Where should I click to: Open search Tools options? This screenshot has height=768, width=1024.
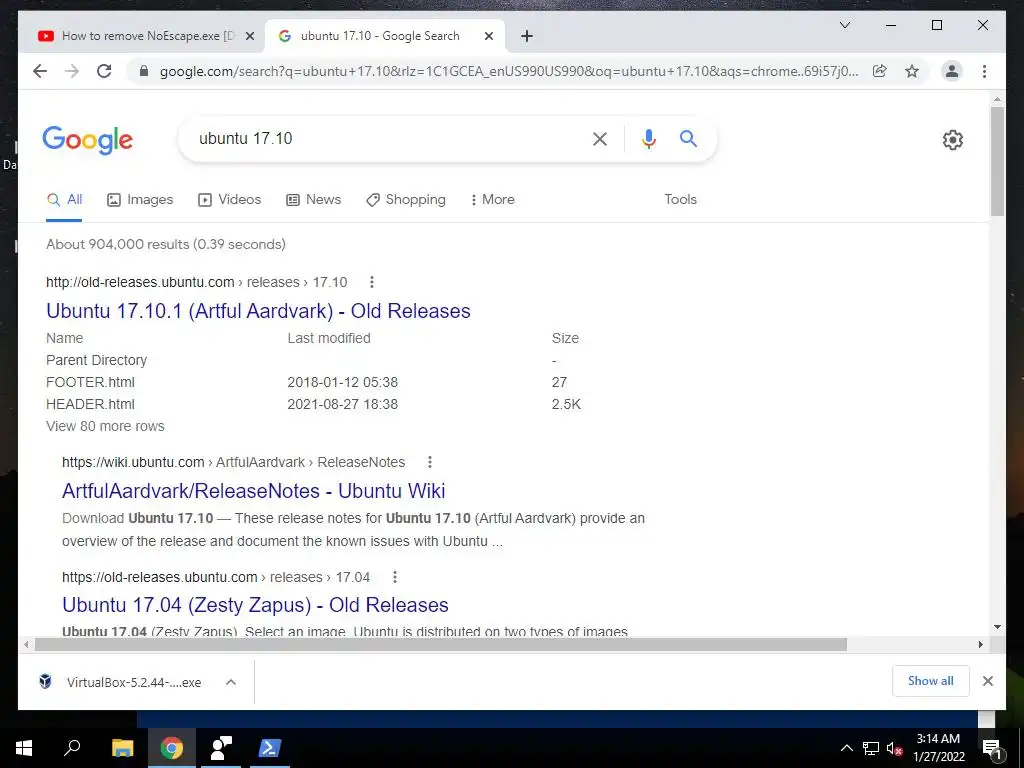[x=680, y=200]
